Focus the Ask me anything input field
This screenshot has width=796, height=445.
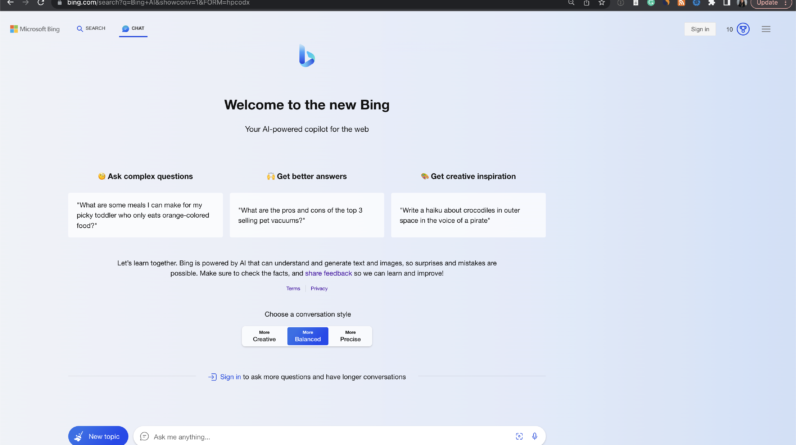[x=339, y=436]
